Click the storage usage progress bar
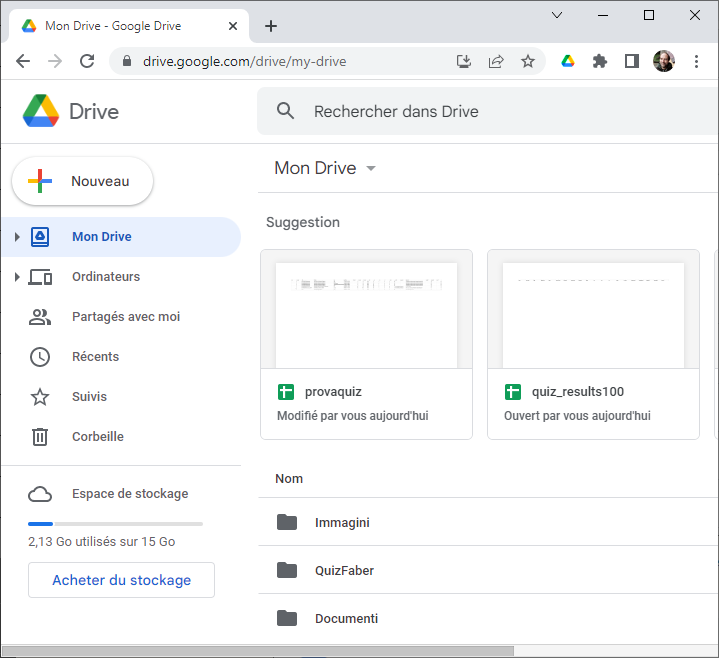This screenshot has width=719, height=658. coord(115,524)
